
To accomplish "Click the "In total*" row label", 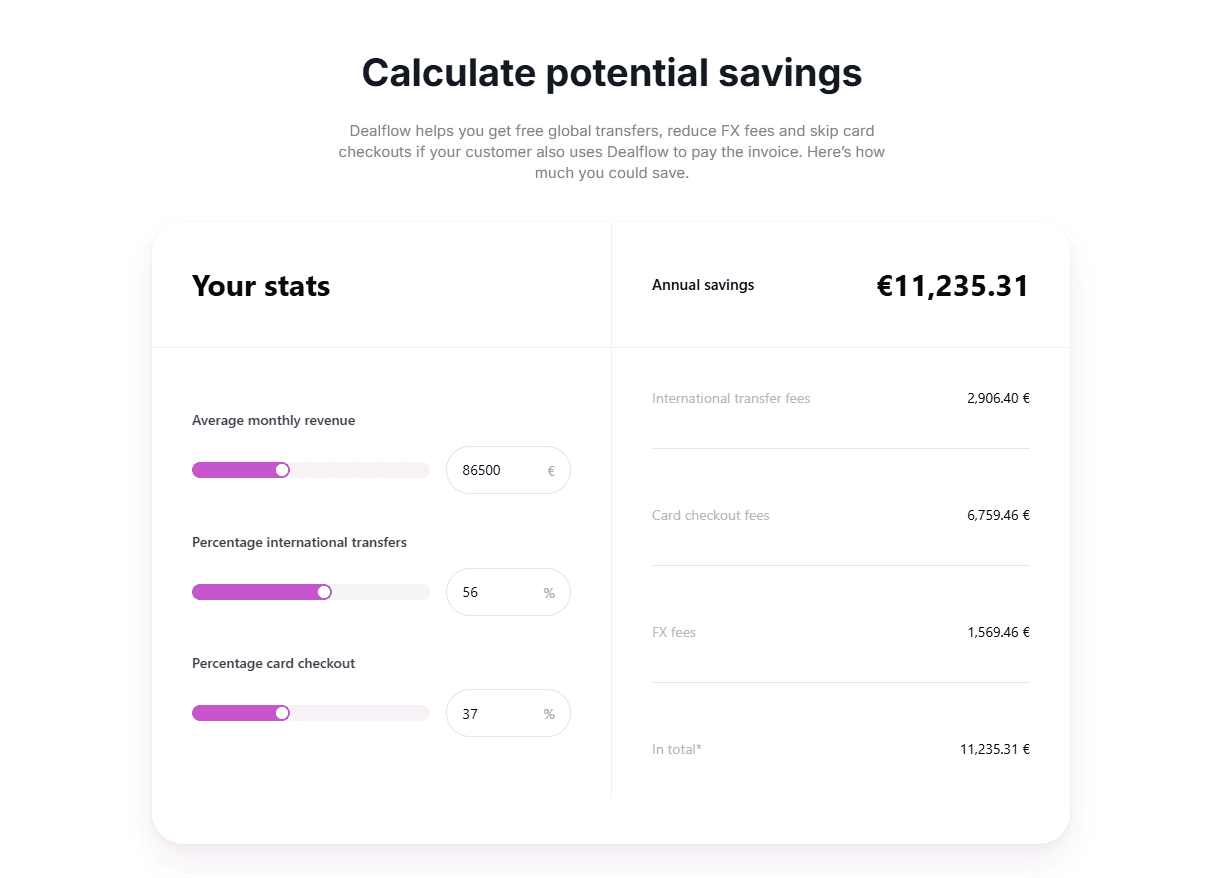I will (677, 749).
